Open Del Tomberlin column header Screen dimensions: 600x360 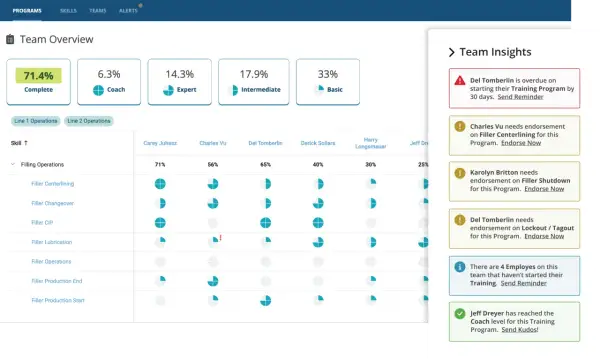(x=265, y=143)
